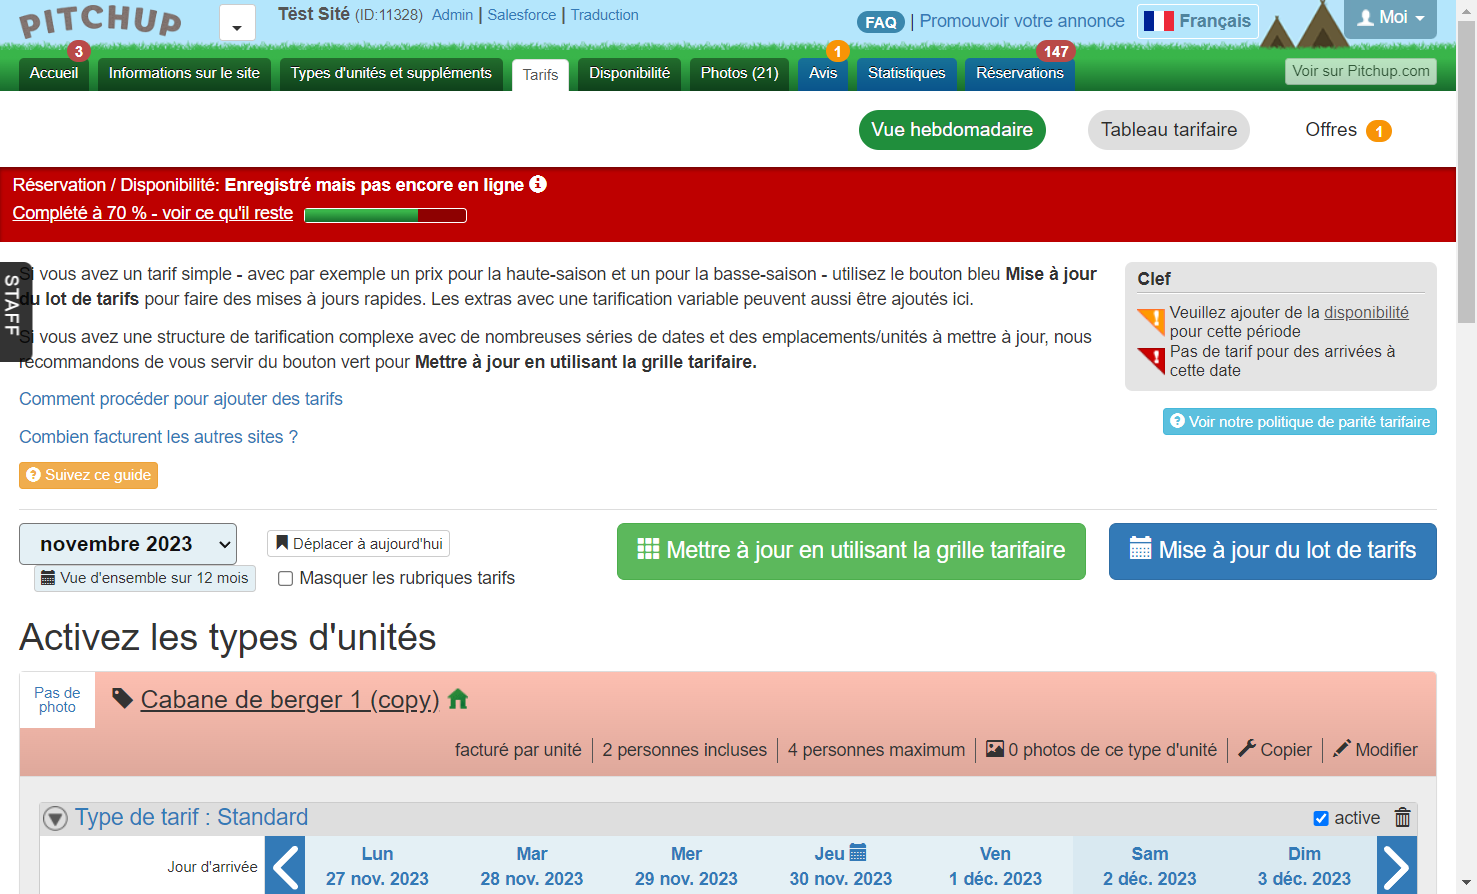Go to previous week with left arrow
1477x894 pixels.
[x=286, y=866]
